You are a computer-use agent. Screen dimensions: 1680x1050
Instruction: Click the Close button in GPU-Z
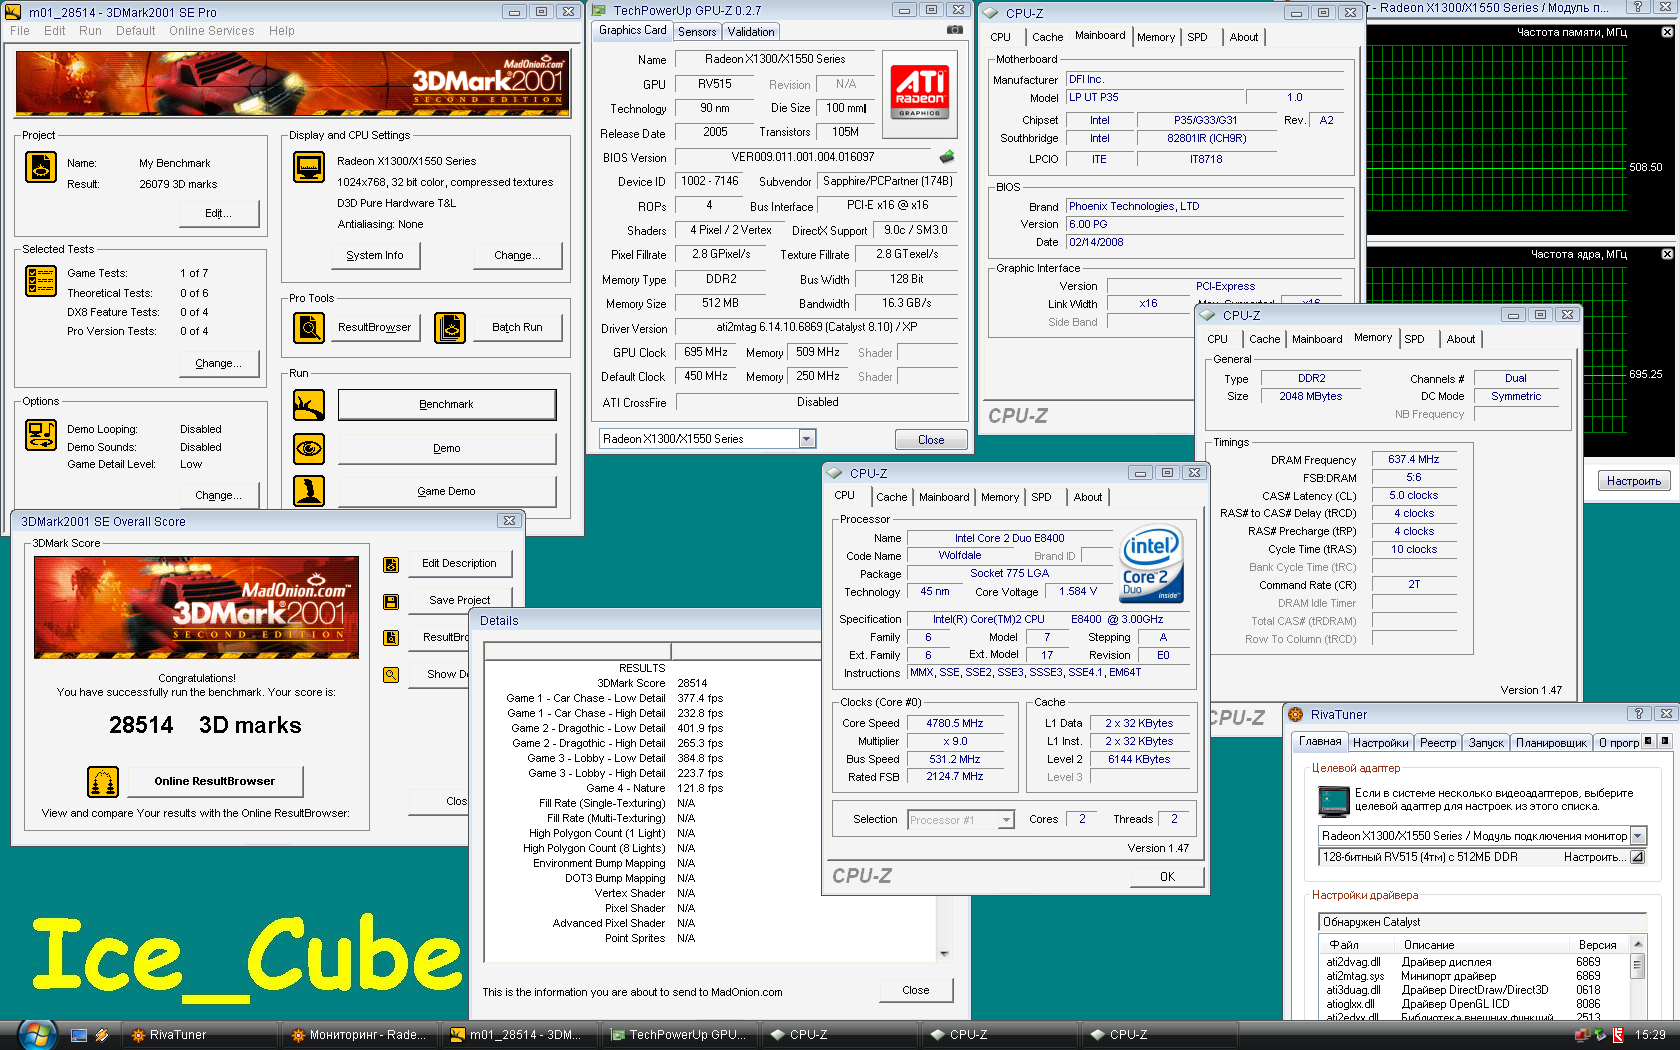coord(931,440)
